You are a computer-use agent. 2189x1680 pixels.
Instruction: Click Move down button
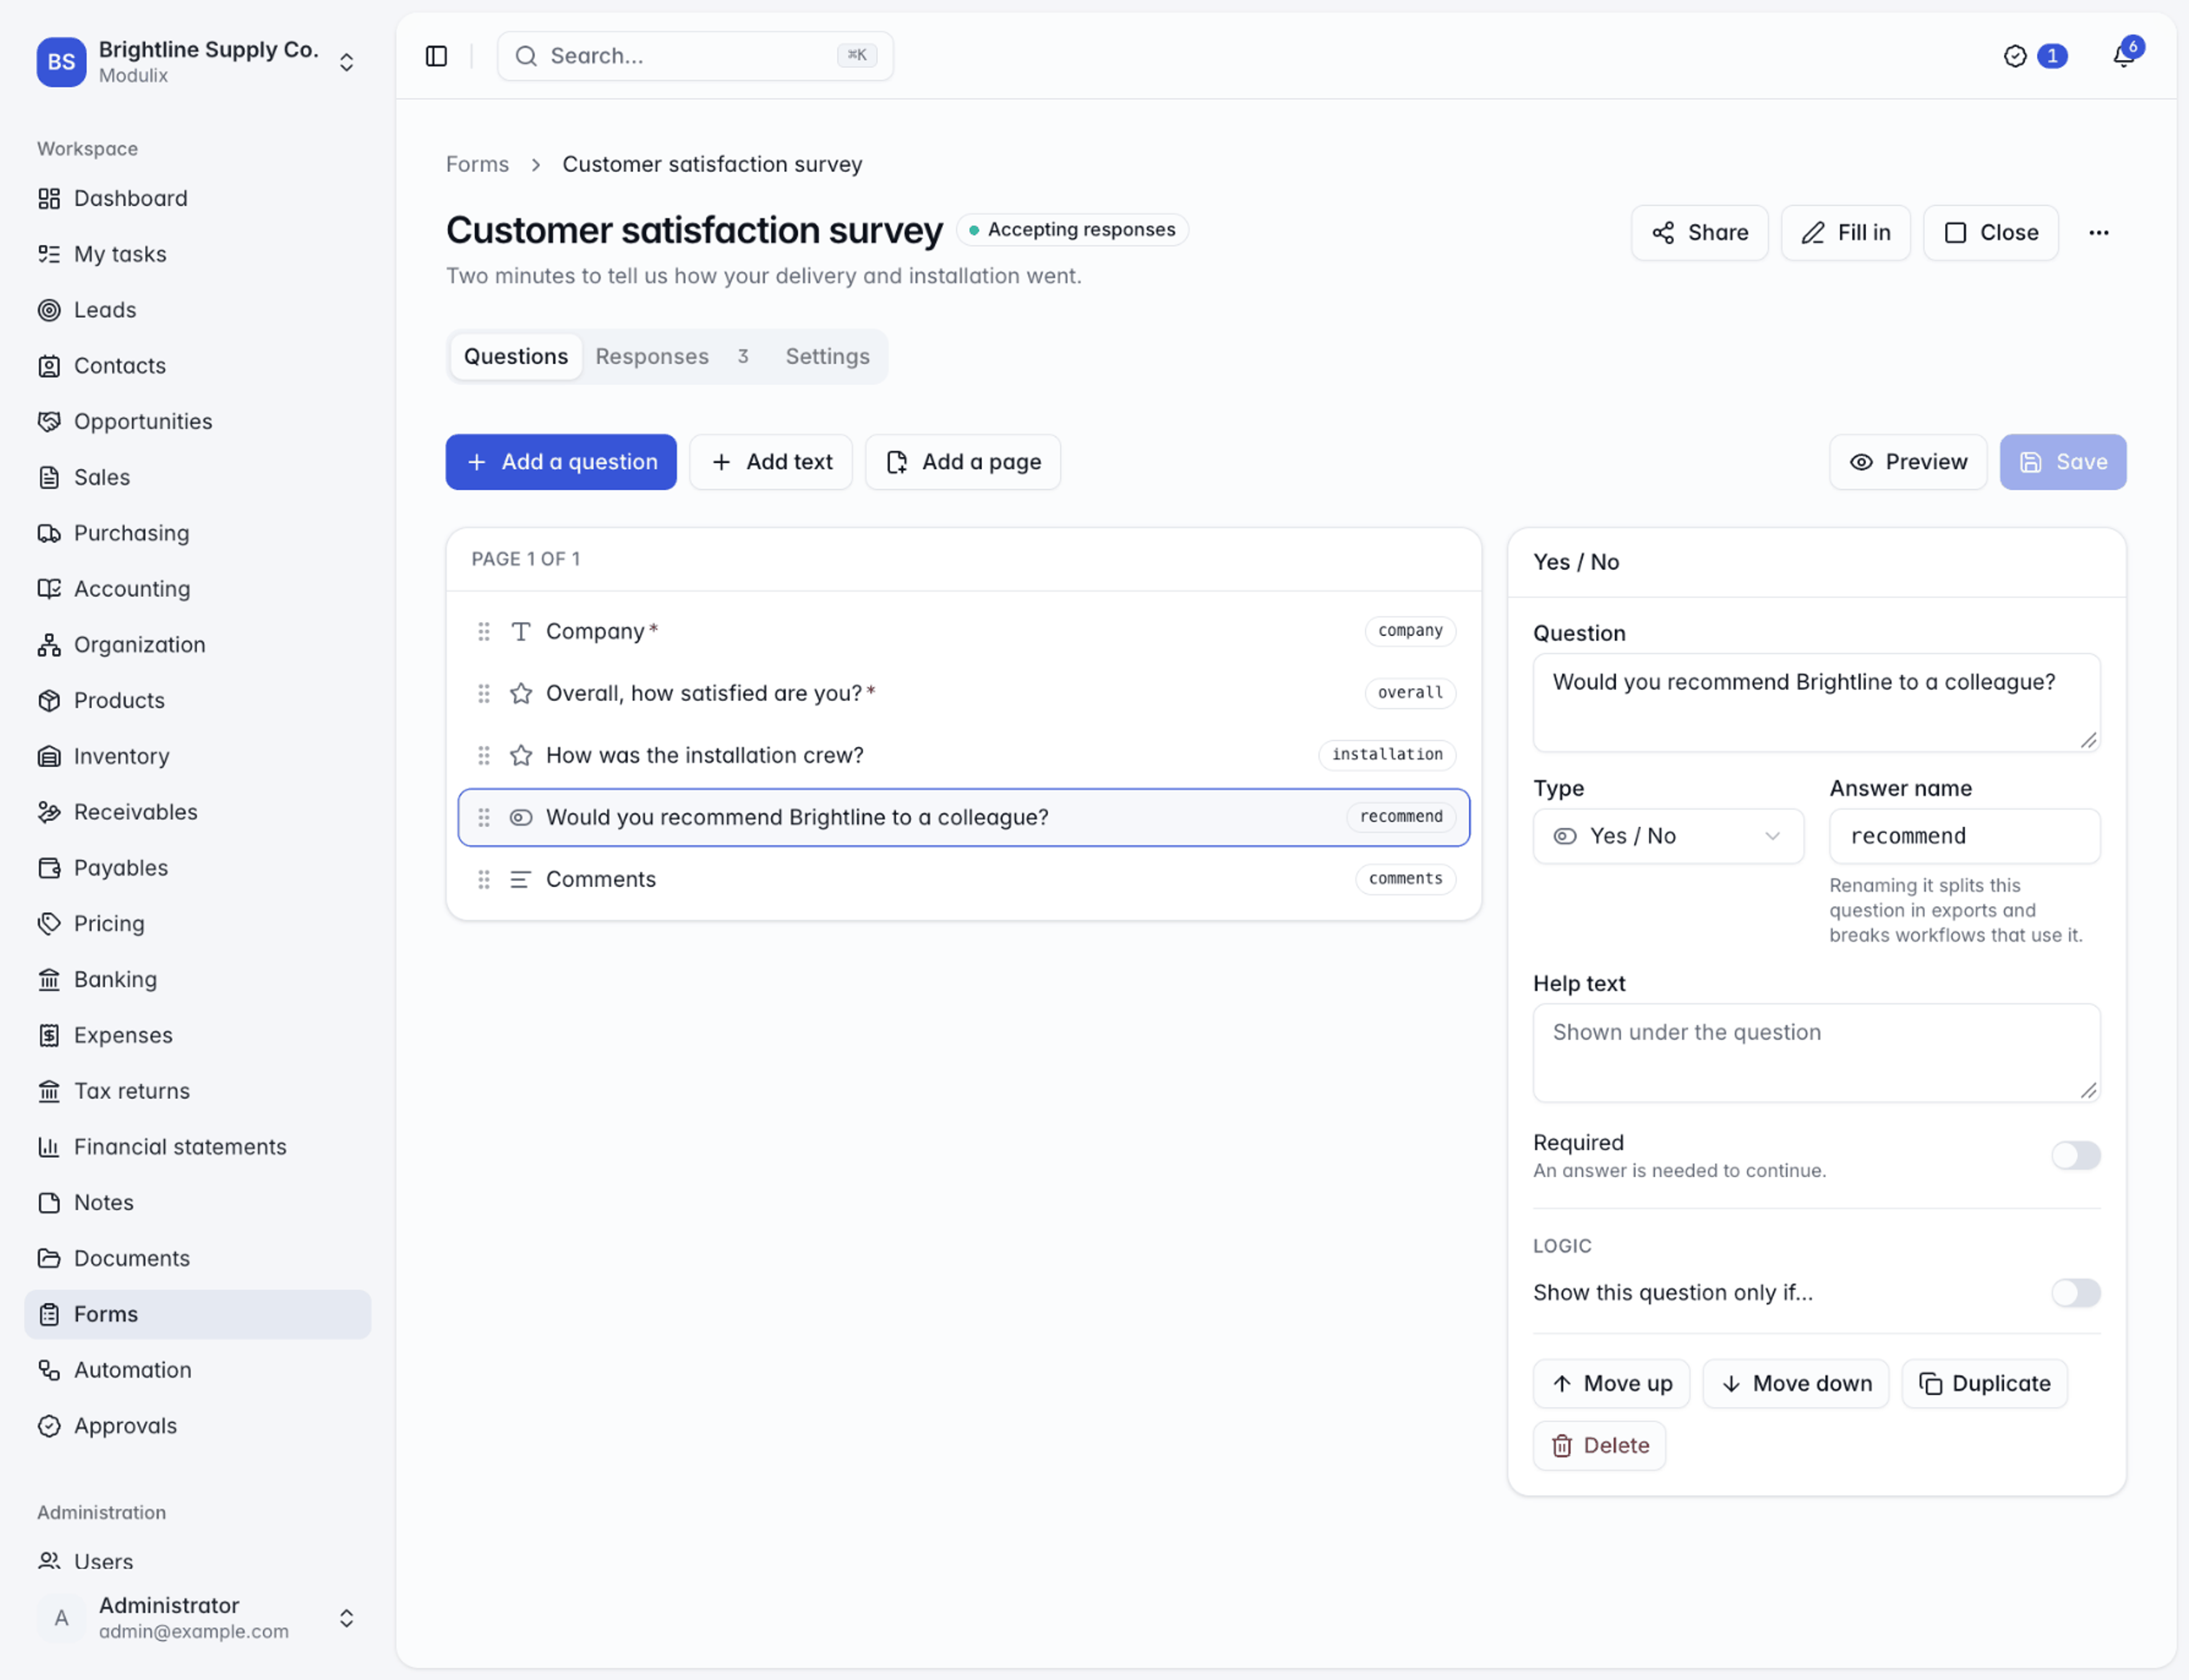click(x=1796, y=1384)
